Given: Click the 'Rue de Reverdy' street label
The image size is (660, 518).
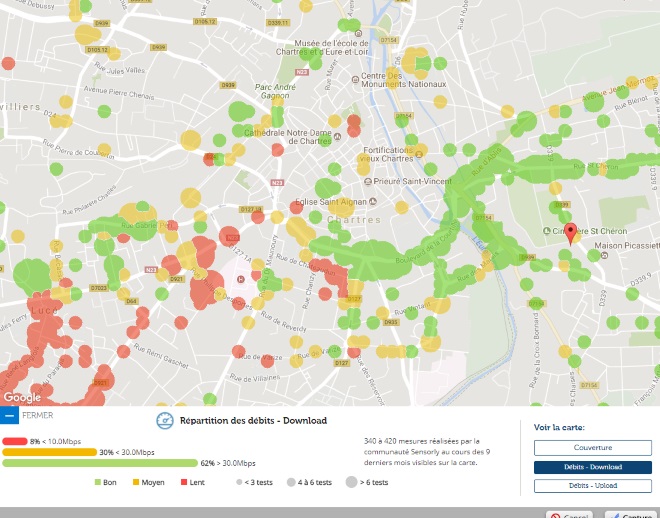Looking at the screenshot, I should 283,322.
